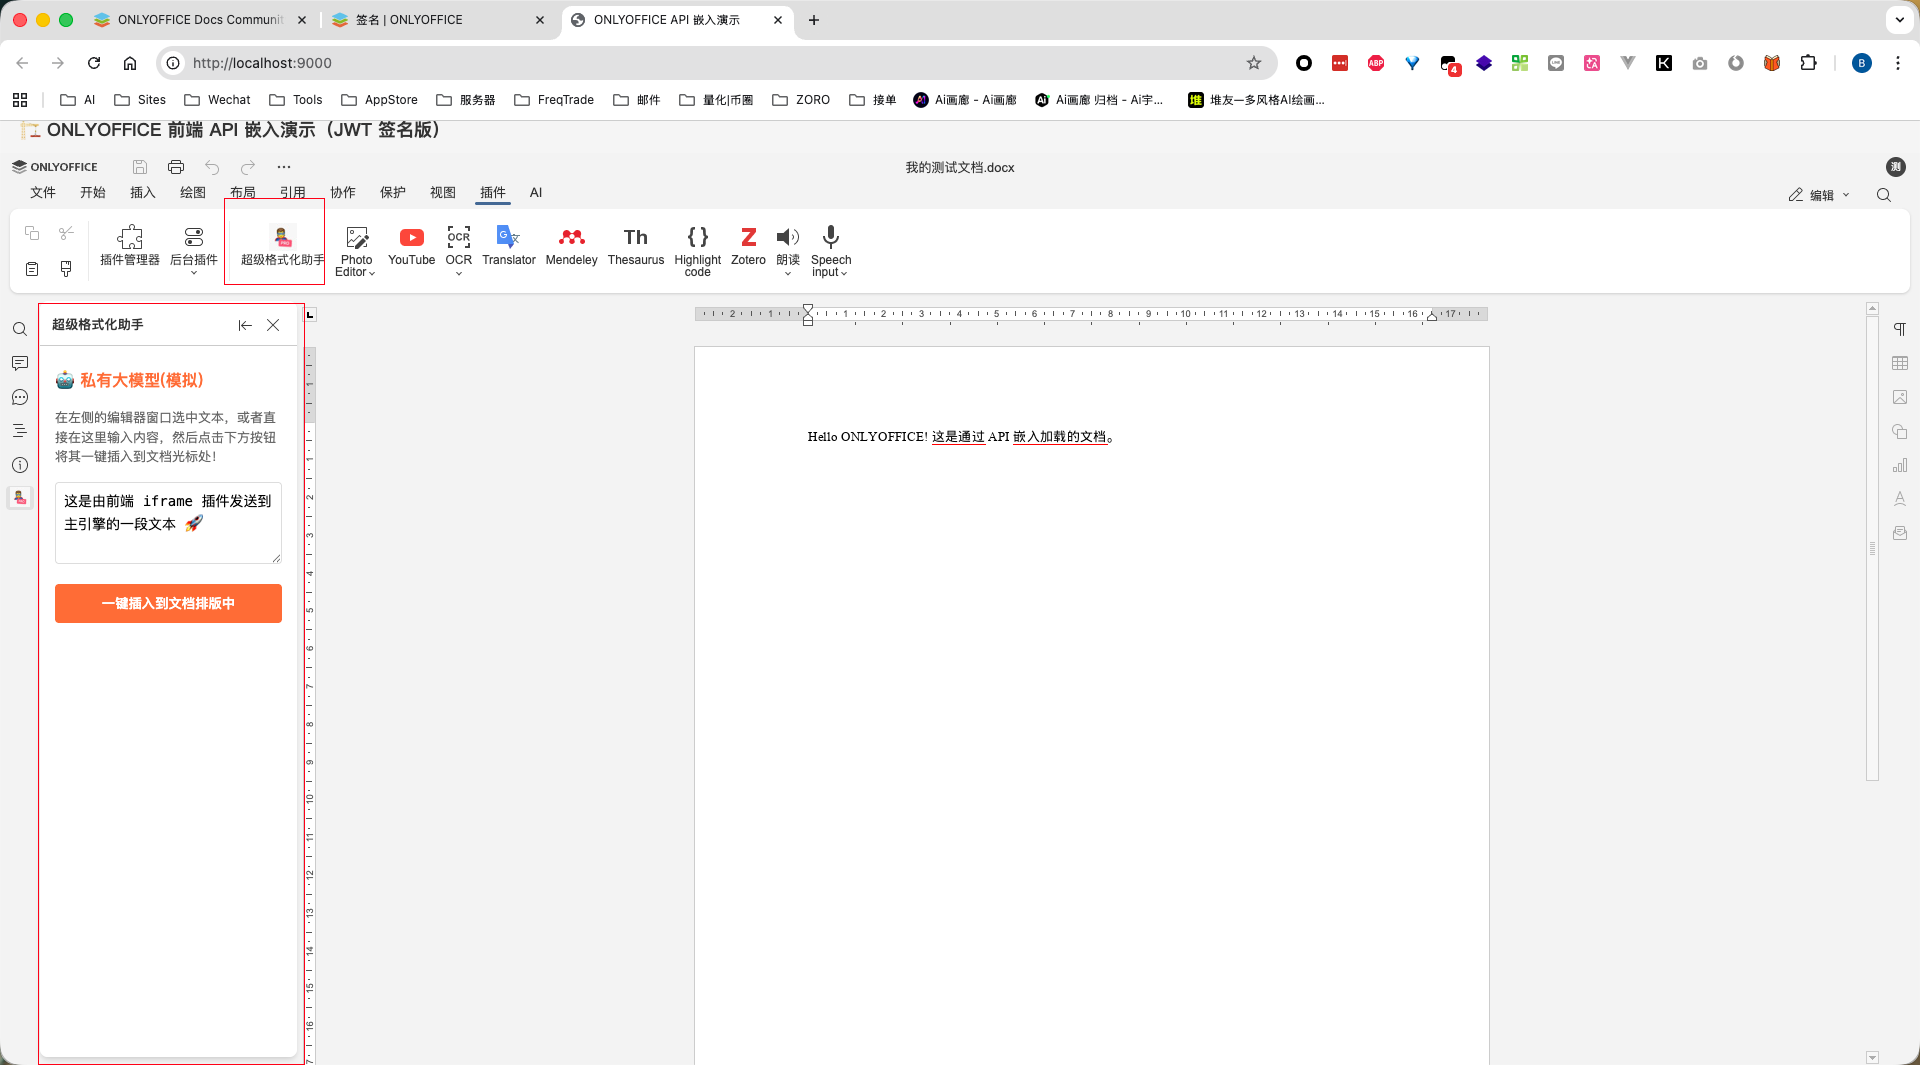
Task: Open the Headings navigation panel
Action: click(20, 431)
